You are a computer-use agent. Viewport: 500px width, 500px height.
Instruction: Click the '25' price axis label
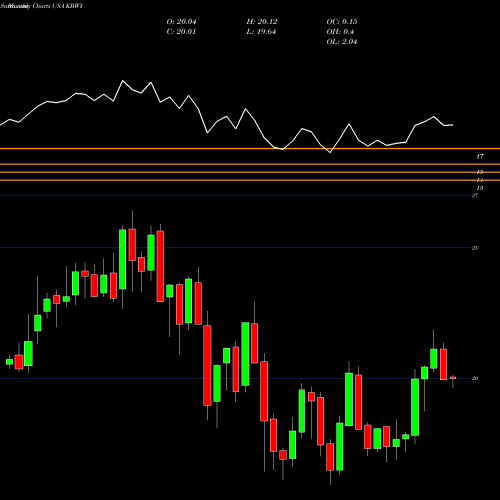point(475,248)
